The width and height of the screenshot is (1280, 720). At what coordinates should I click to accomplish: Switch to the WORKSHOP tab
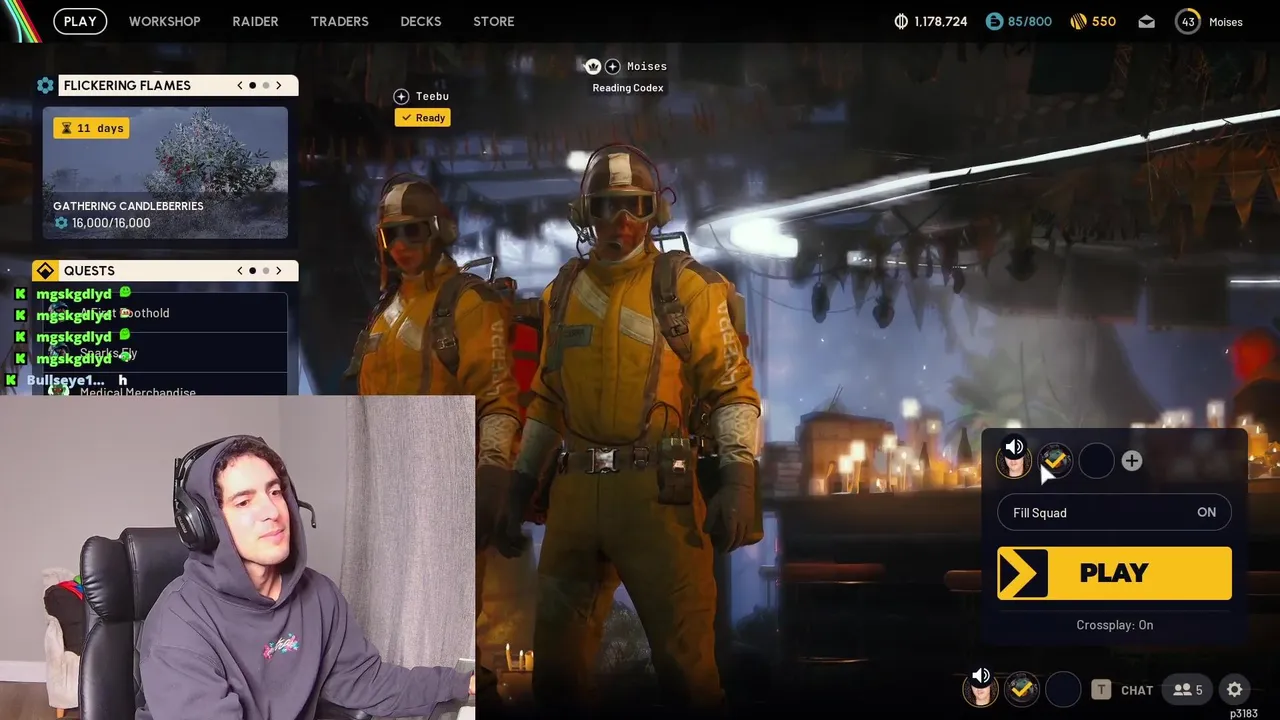point(164,21)
